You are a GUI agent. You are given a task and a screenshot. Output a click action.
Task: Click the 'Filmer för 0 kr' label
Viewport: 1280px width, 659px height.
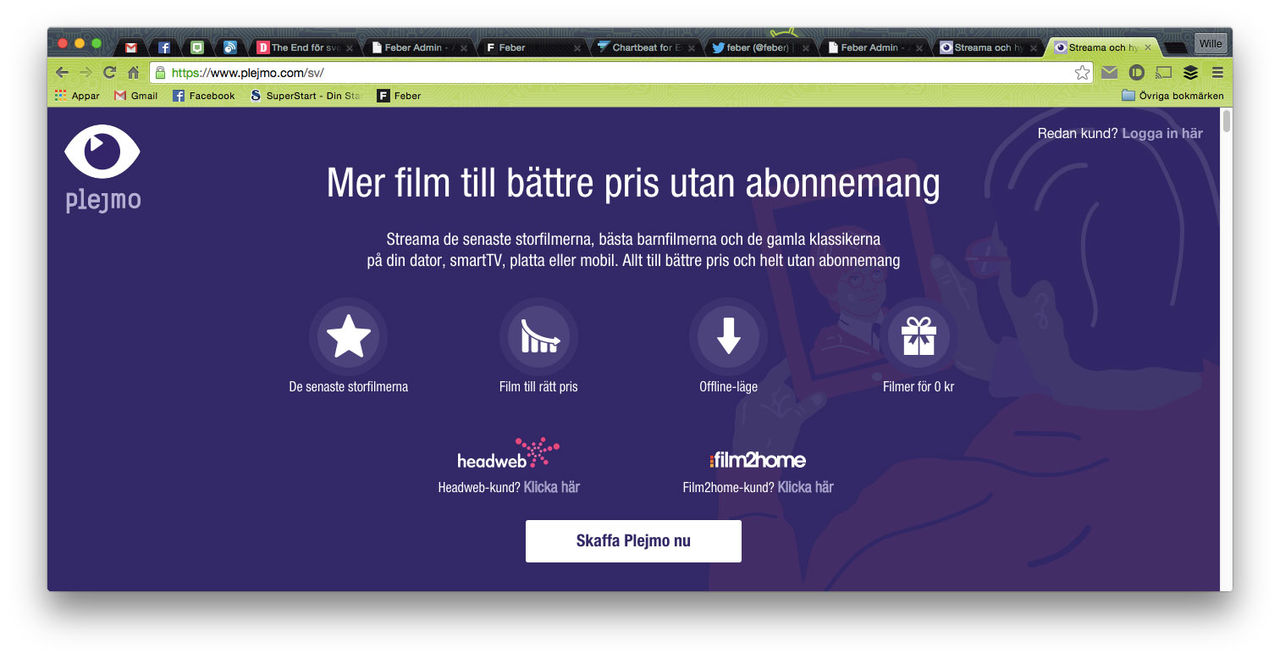918,386
